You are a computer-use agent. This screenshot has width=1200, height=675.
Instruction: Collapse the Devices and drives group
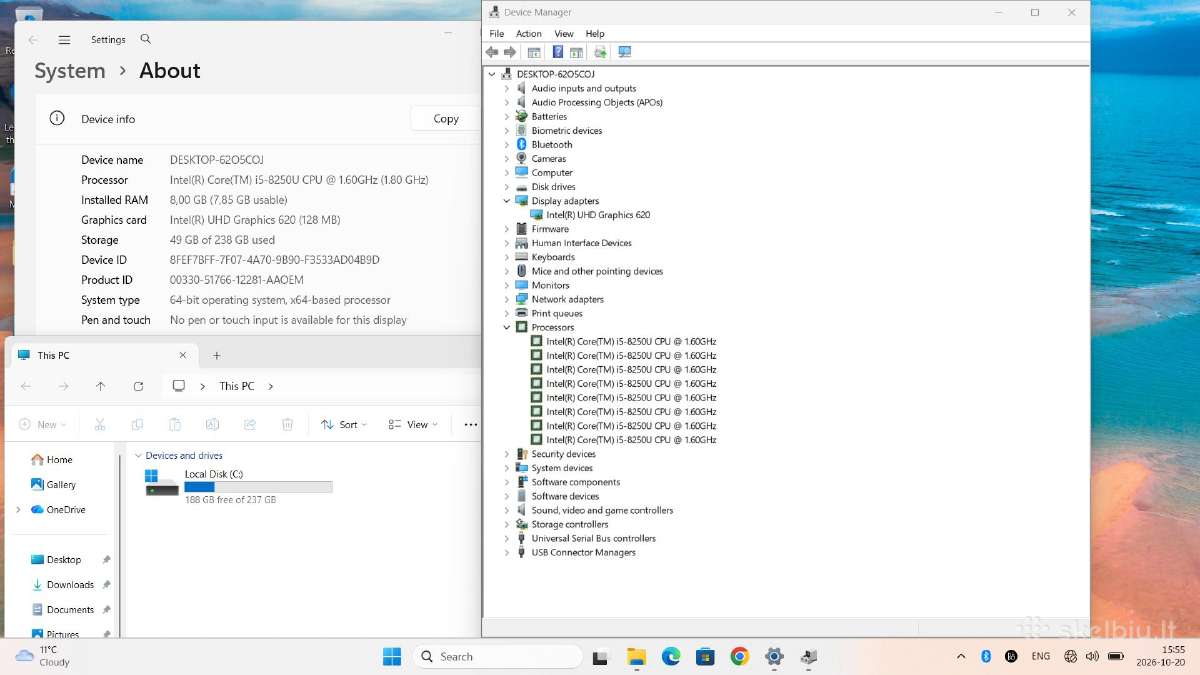(x=138, y=456)
